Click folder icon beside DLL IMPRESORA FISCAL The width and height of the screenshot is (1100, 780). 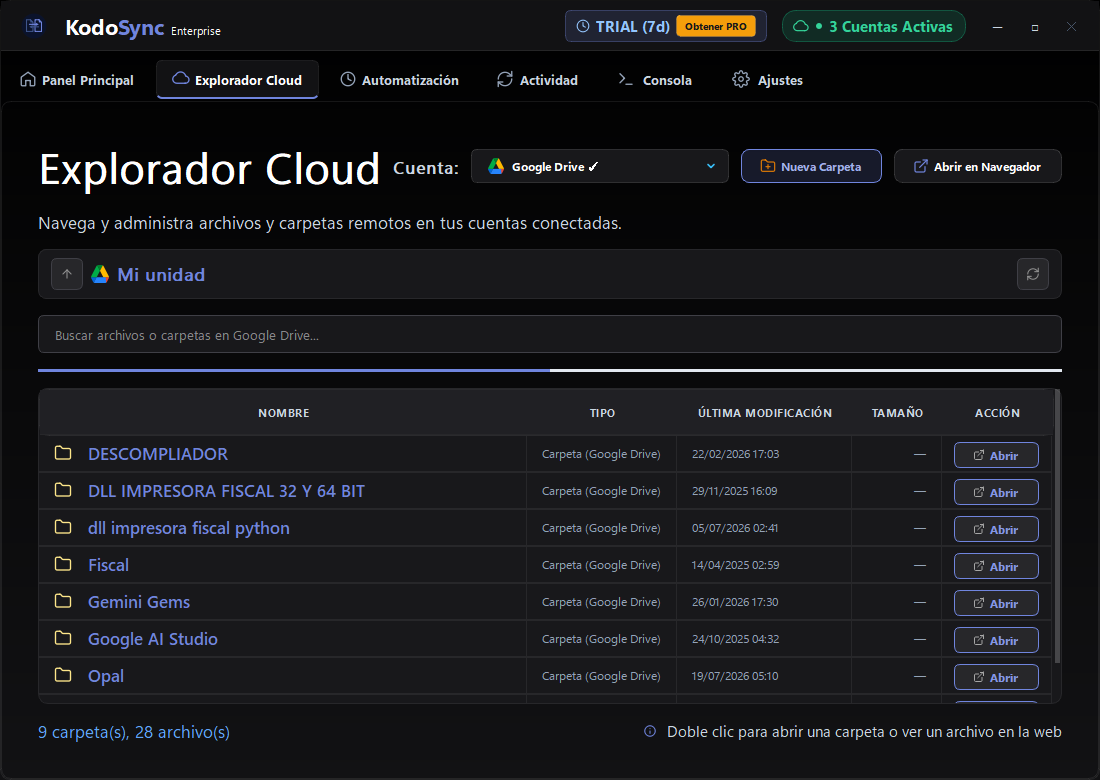click(x=63, y=490)
